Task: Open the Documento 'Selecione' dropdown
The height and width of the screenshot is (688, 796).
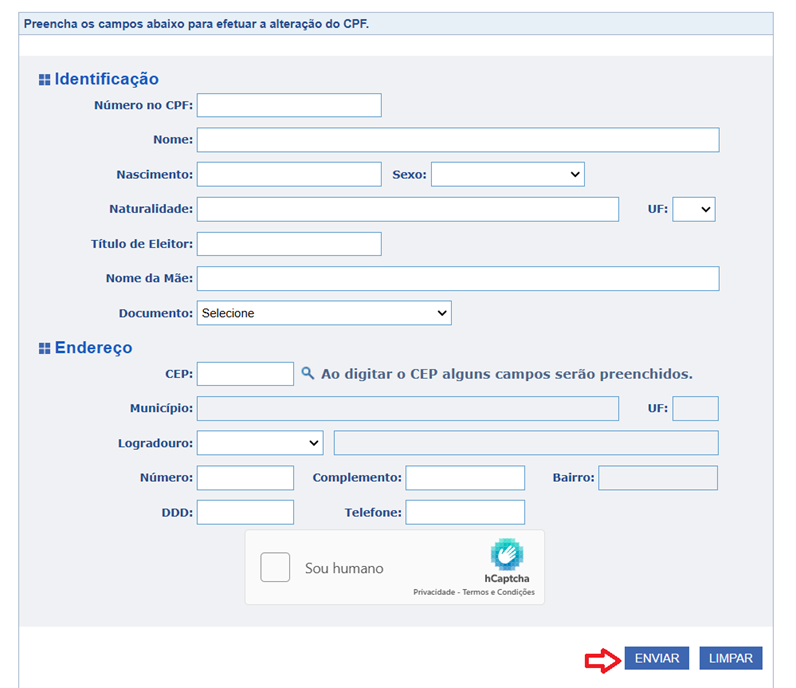Action: coord(324,313)
